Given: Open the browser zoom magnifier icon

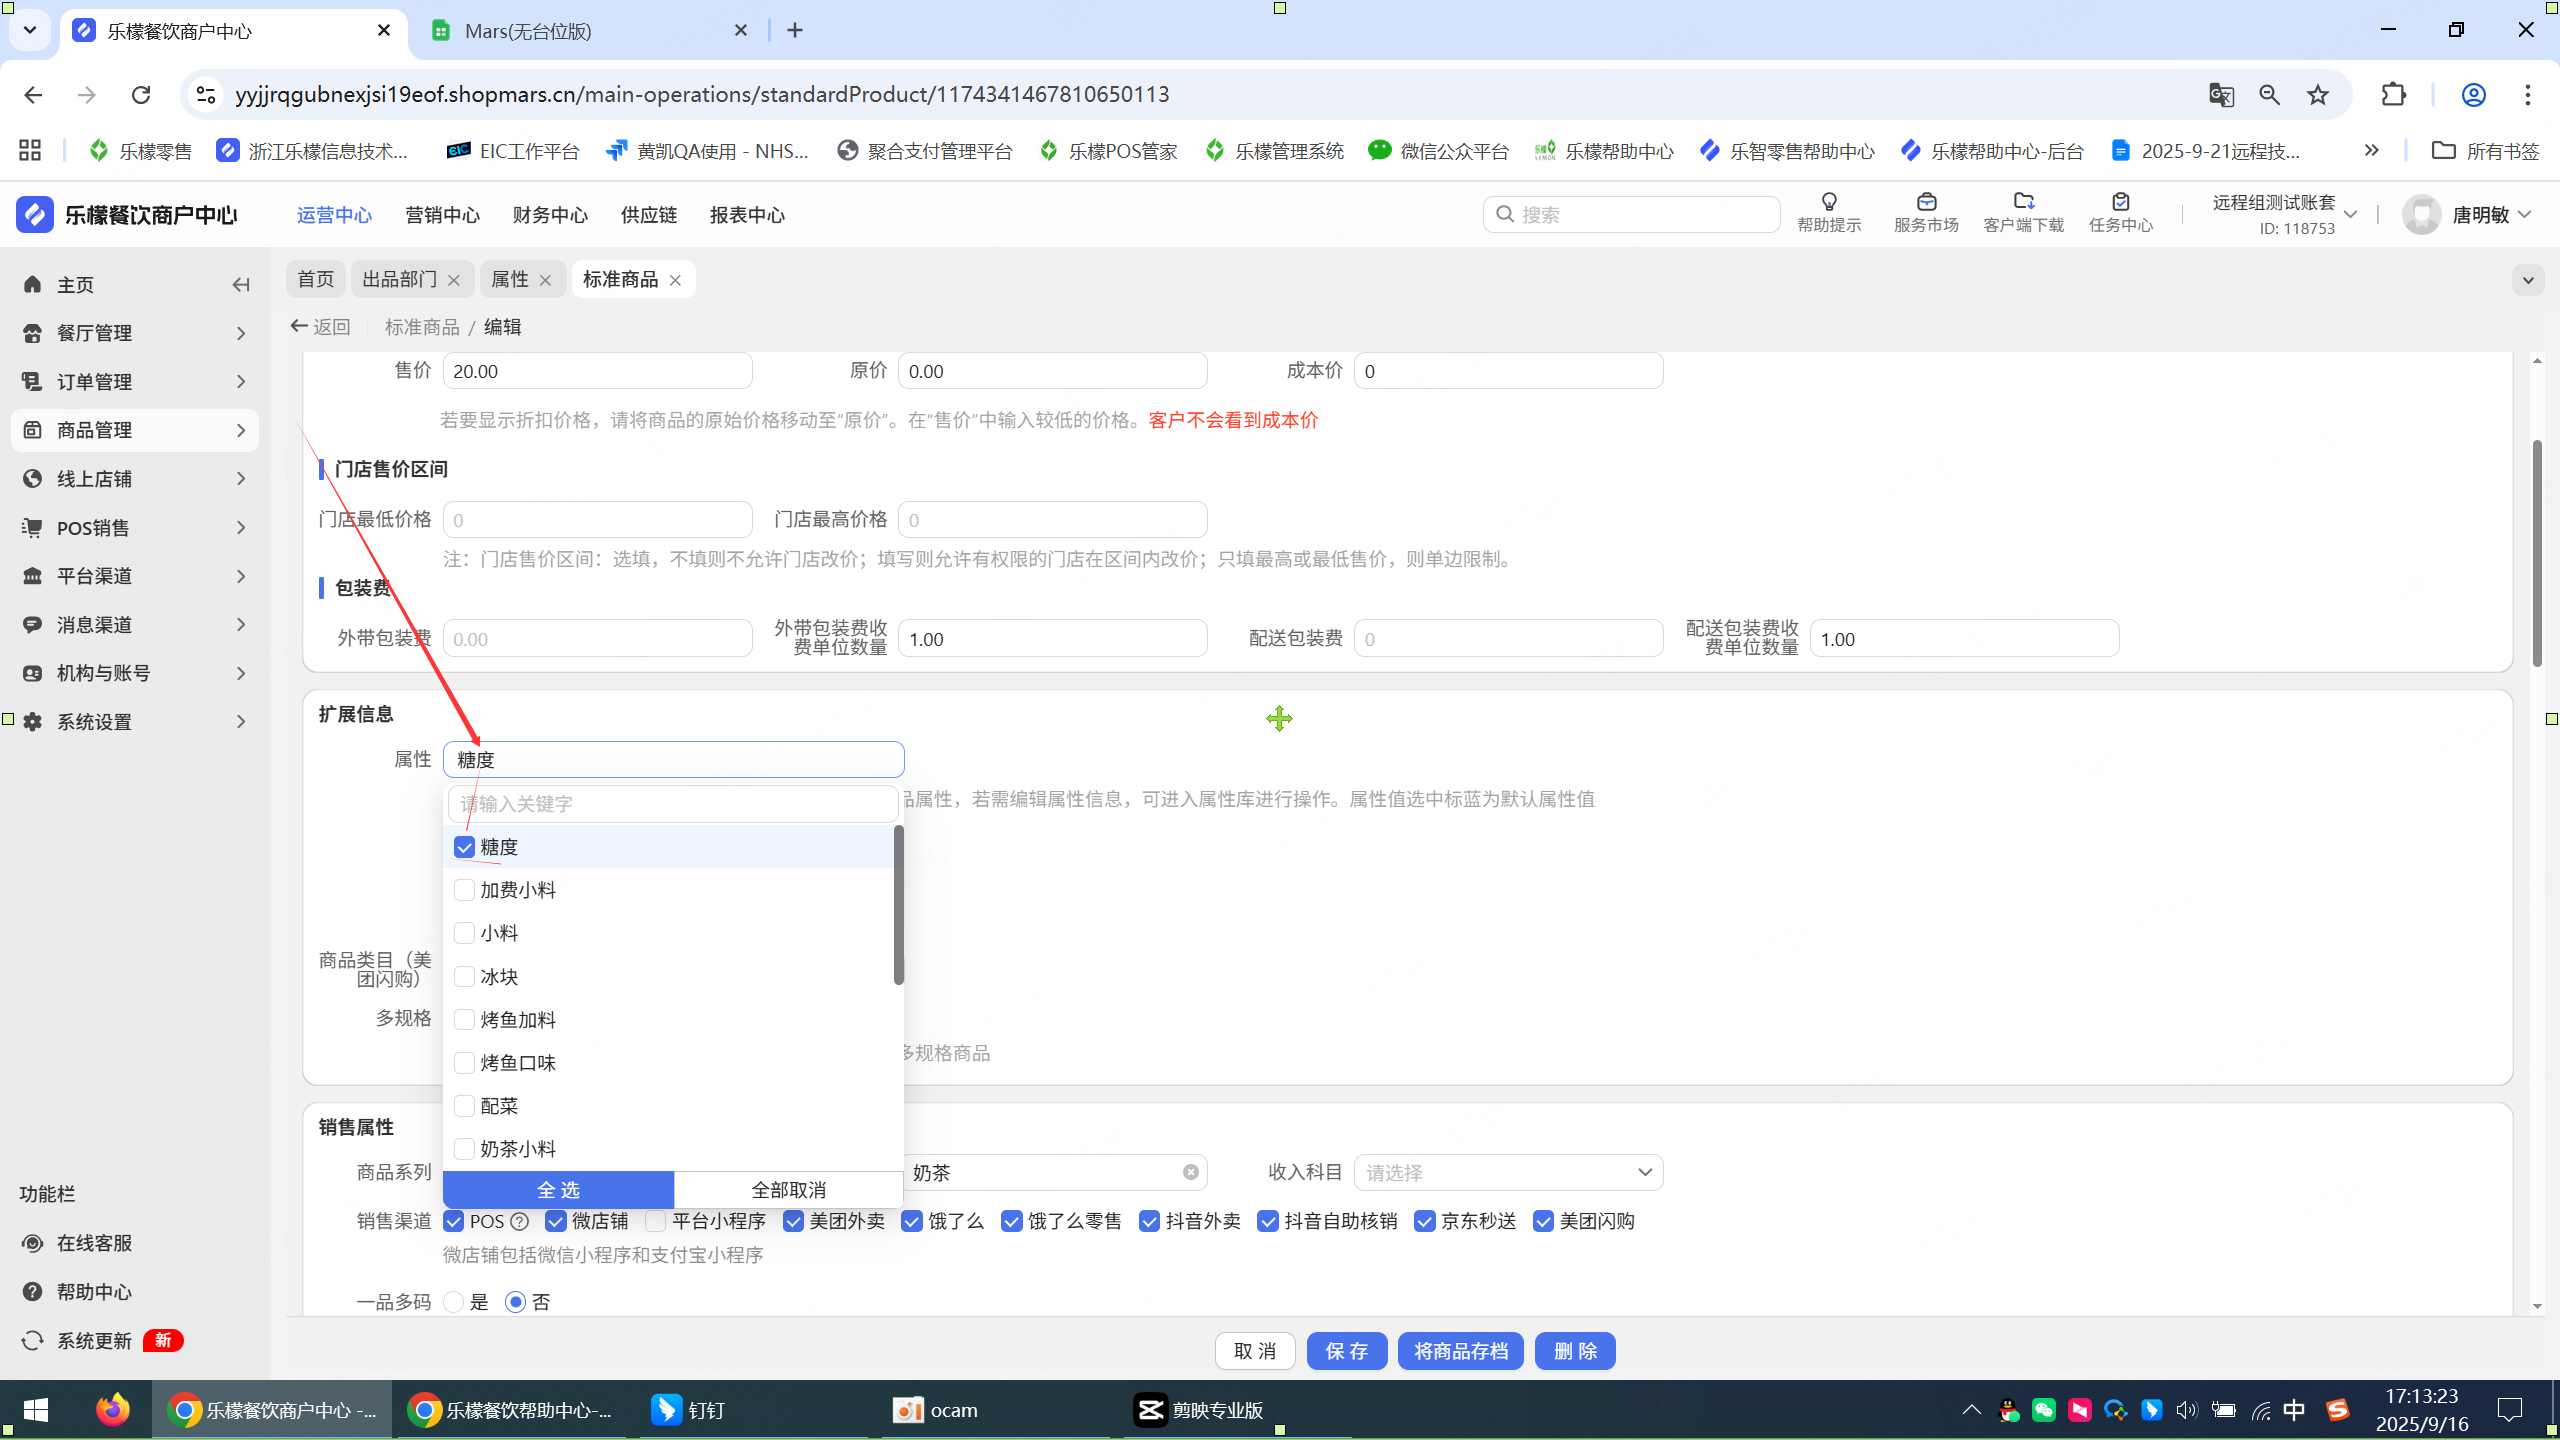Looking at the screenshot, I should [x=2269, y=94].
